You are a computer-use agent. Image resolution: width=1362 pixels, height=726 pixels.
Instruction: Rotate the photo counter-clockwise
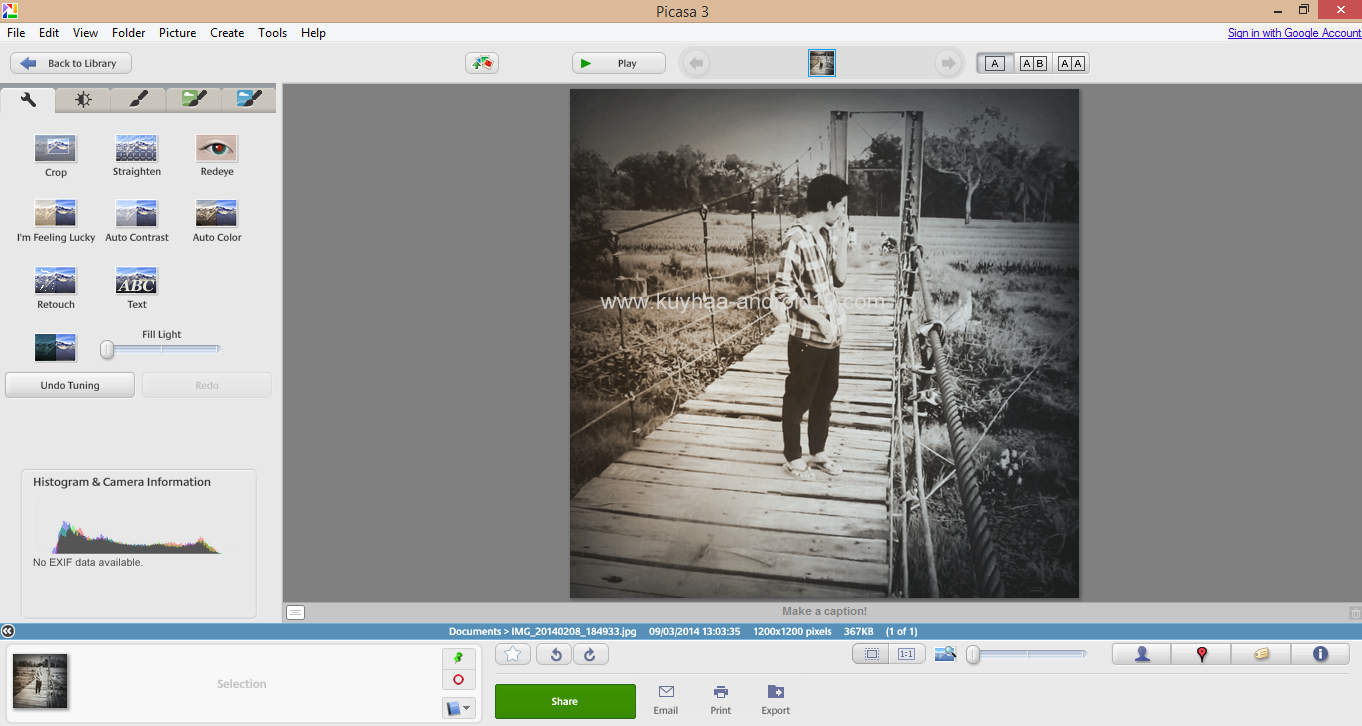(554, 653)
